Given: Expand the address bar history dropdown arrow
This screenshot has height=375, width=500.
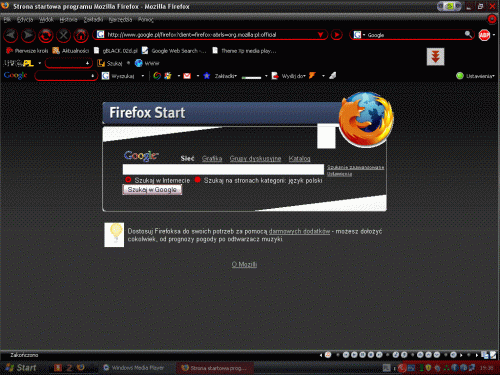Looking at the screenshot, I should point(320,35).
